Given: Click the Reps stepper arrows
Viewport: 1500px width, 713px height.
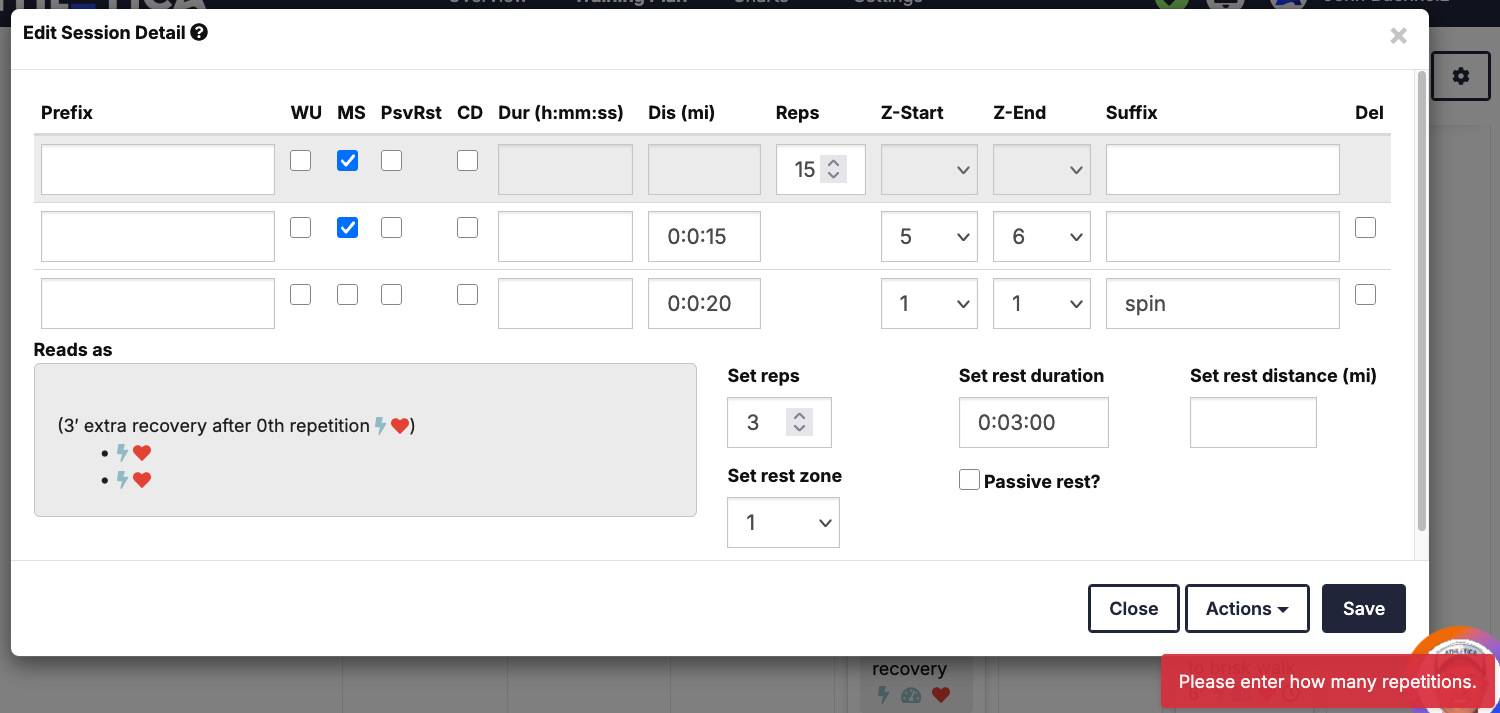Looking at the screenshot, I should [833, 169].
